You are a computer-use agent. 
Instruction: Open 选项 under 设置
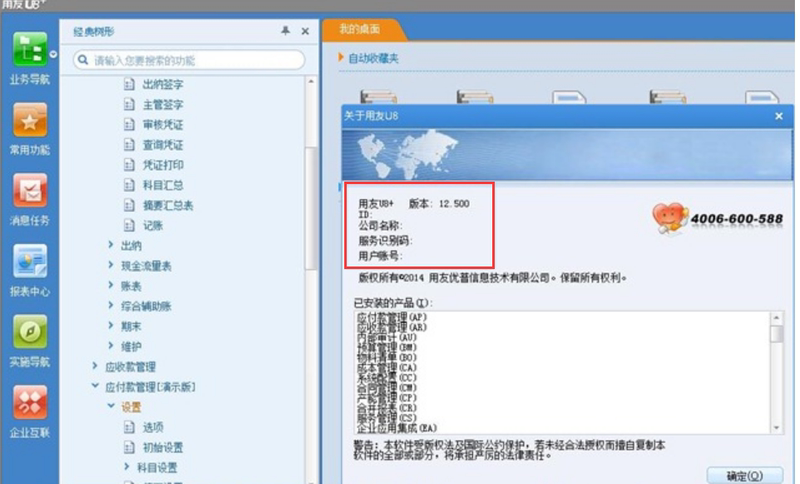pos(152,427)
